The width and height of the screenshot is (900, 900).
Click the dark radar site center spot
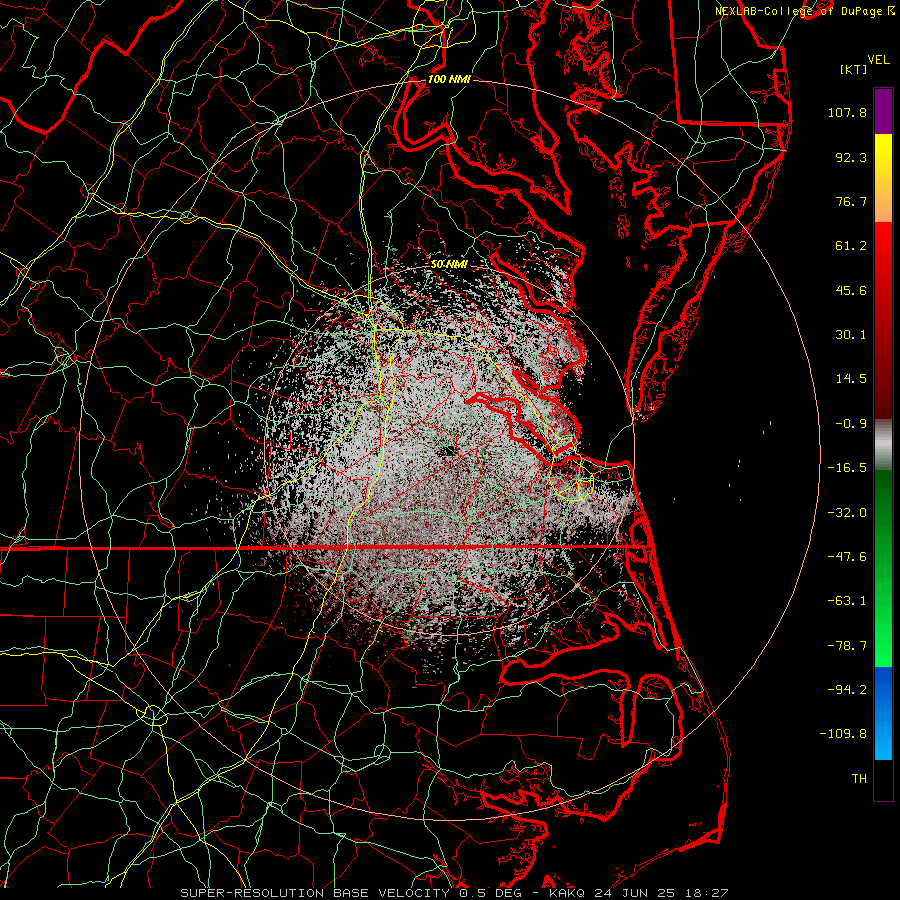tap(447, 452)
